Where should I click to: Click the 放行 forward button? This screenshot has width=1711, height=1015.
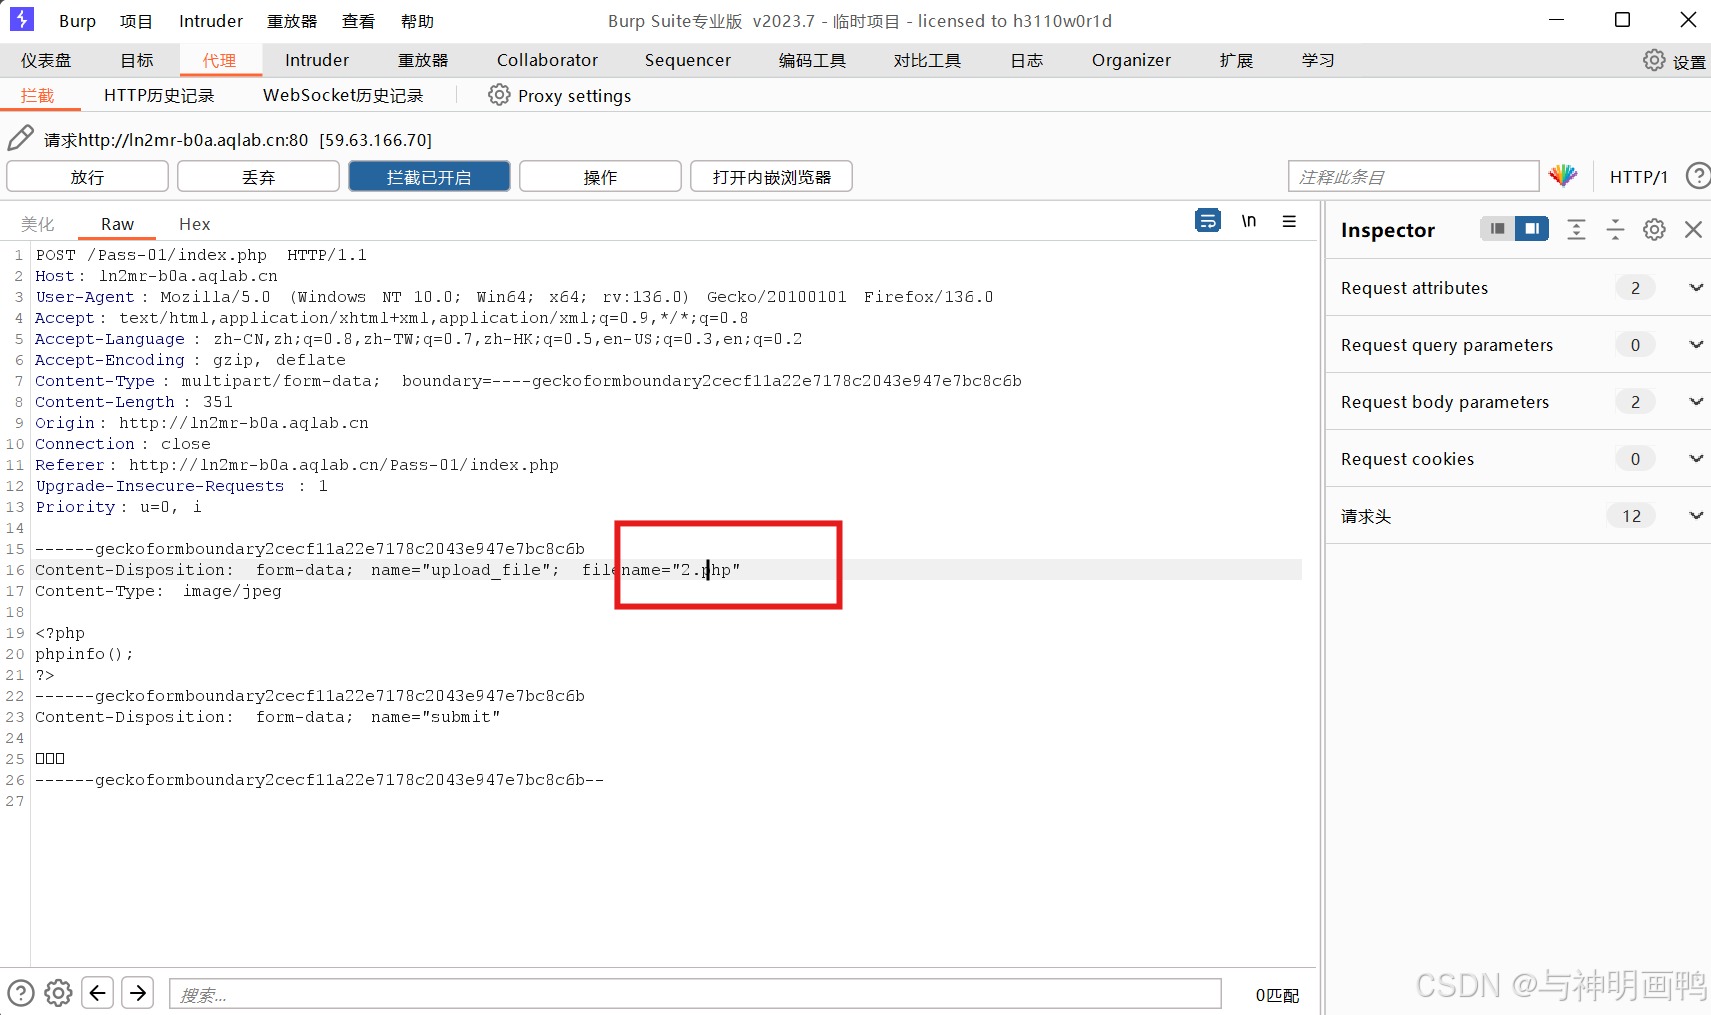coord(87,176)
